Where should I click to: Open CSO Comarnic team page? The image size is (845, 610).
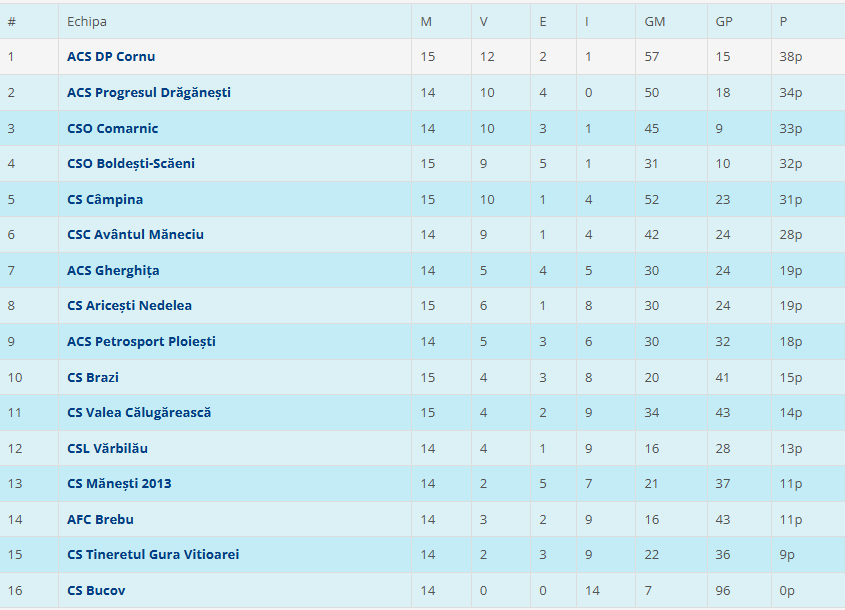click(112, 129)
